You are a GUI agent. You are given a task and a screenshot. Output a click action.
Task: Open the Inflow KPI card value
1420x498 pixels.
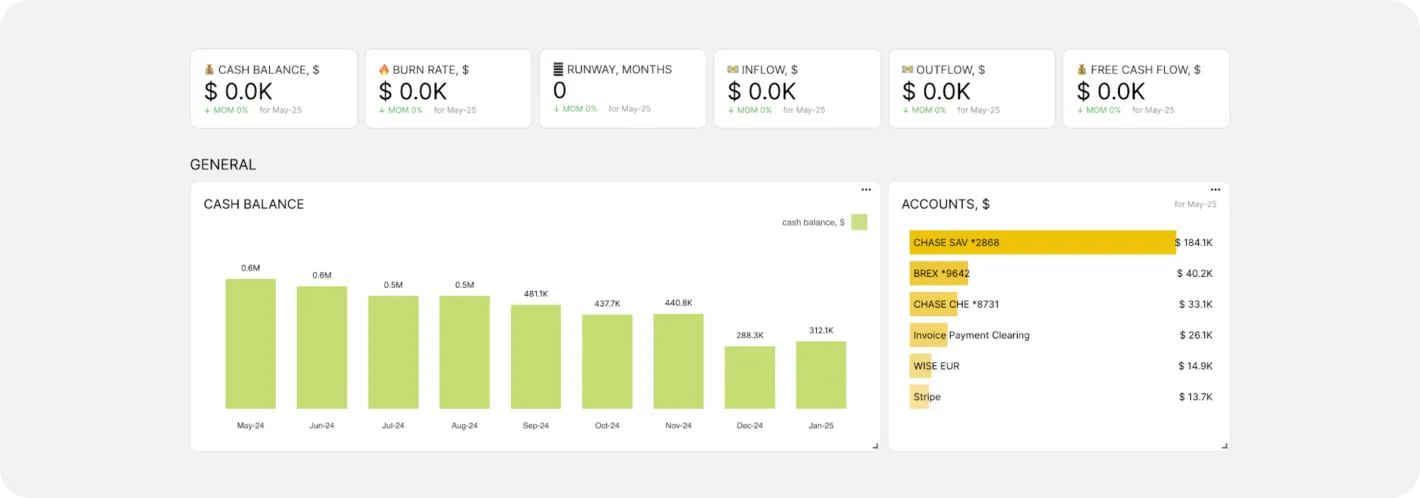pyautogui.click(x=762, y=91)
